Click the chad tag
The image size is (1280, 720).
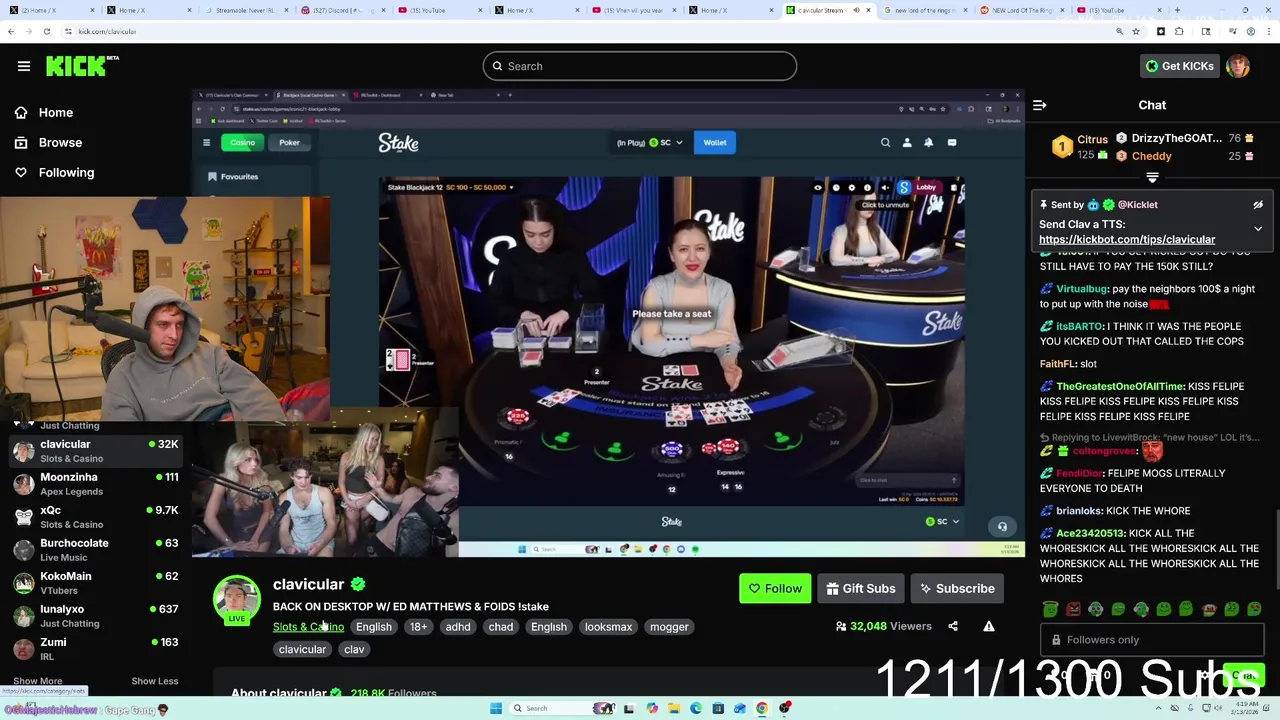[501, 627]
